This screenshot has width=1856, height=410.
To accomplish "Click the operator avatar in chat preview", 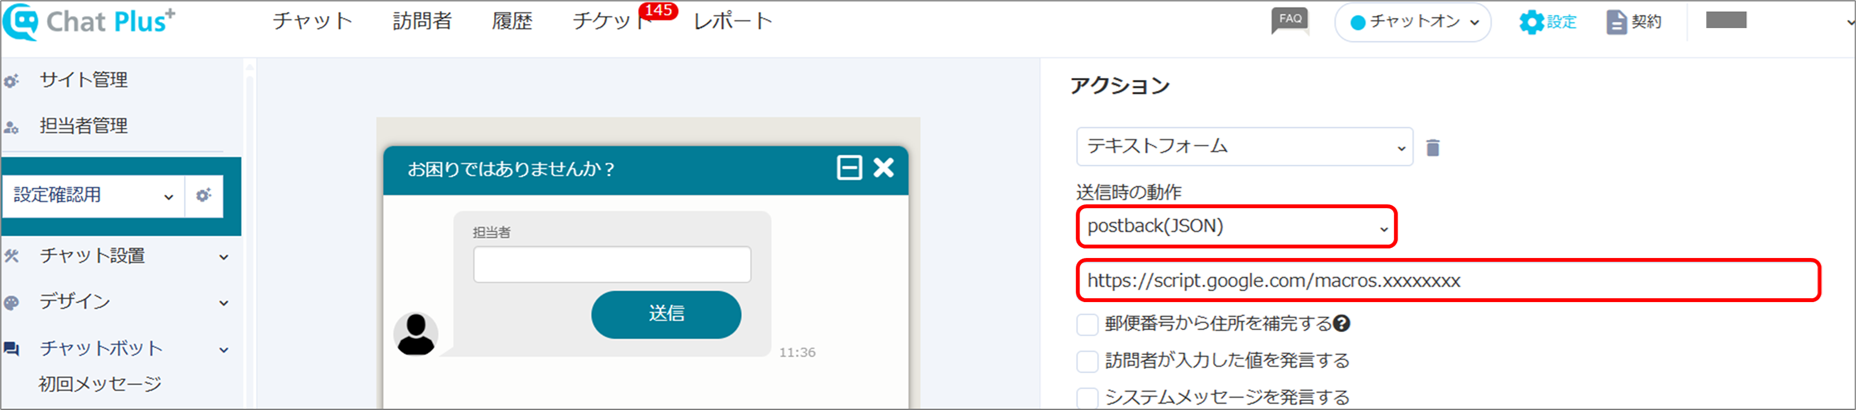I will 416,334.
